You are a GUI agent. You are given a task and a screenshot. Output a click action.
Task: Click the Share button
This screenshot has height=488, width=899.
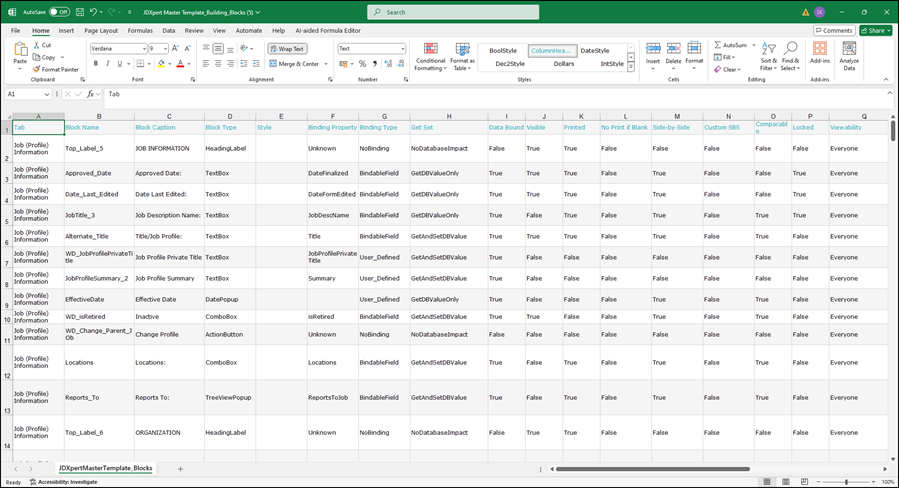(x=877, y=30)
